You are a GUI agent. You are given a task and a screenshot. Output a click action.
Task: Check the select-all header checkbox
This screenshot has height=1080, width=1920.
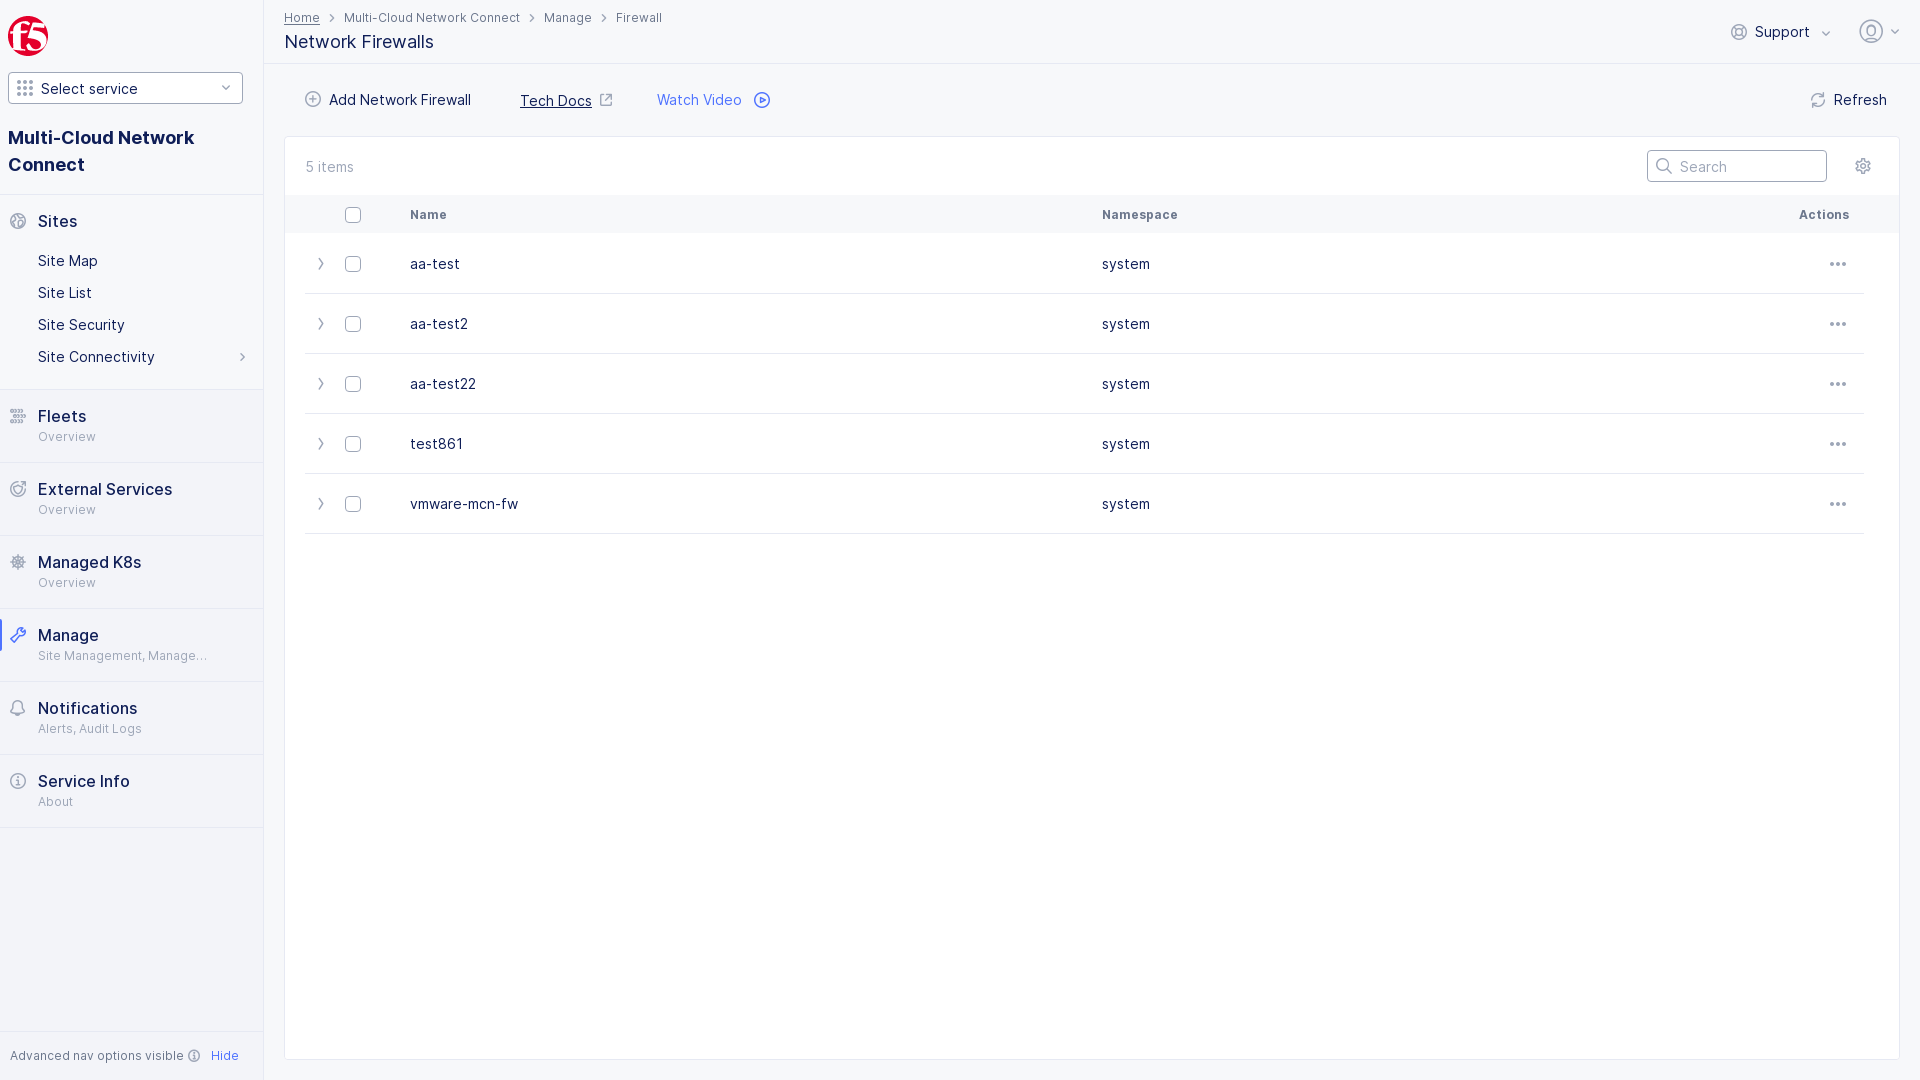pos(353,215)
